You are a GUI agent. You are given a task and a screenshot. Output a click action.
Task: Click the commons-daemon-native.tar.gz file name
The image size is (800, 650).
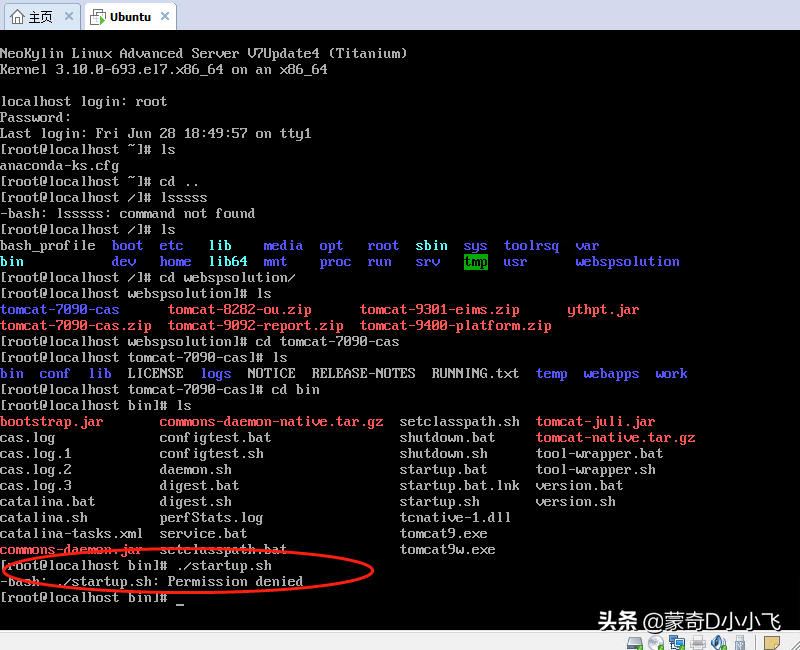point(271,422)
